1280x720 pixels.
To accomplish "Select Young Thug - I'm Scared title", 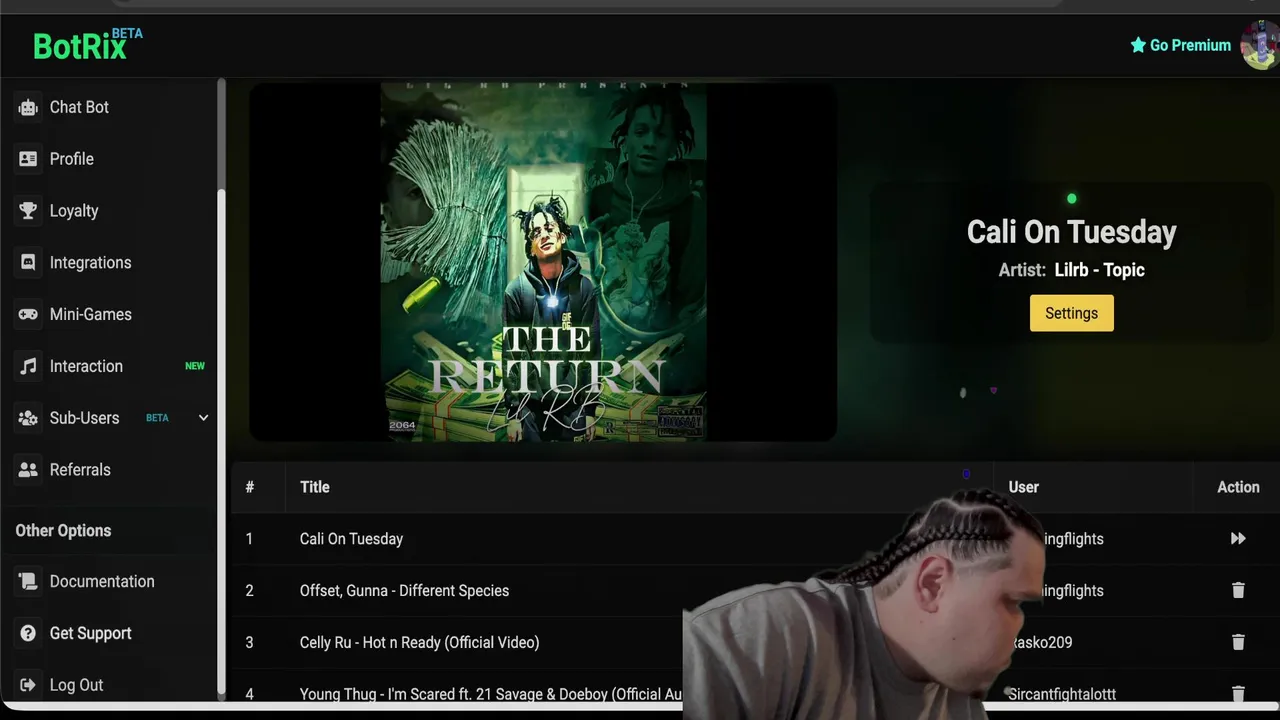I will 491,694.
